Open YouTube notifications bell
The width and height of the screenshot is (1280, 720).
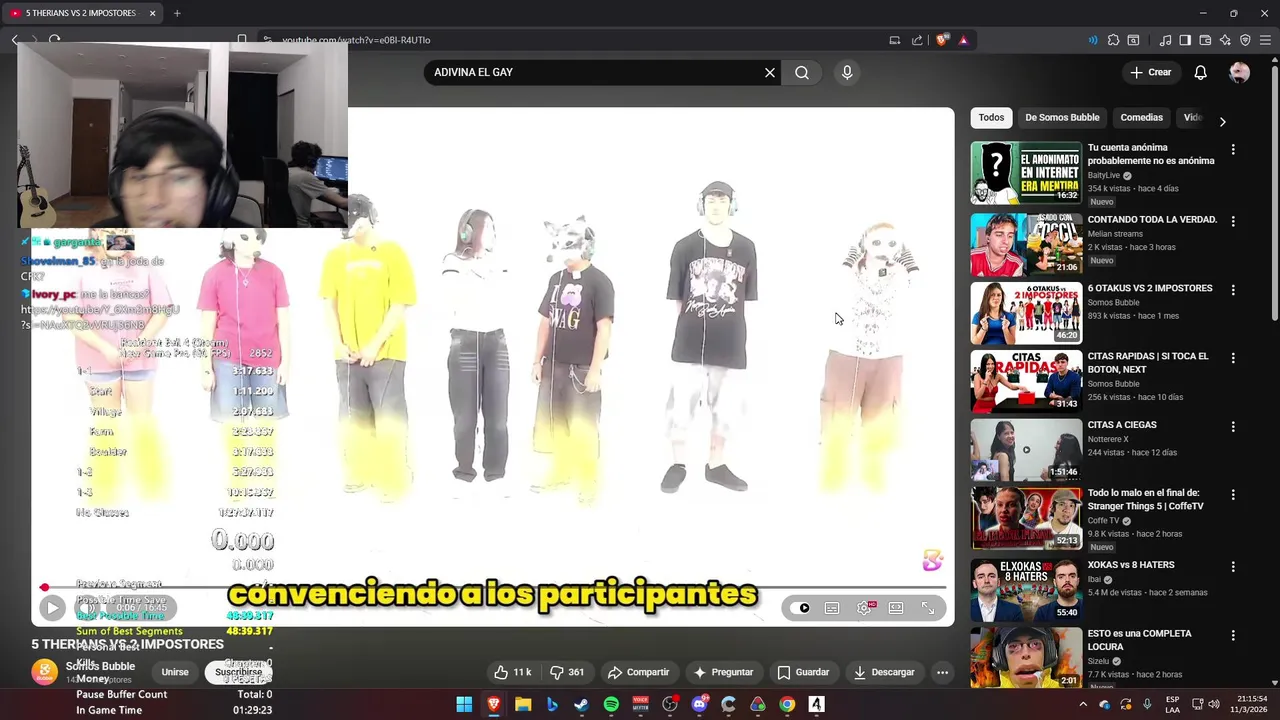[x=1200, y=72]
